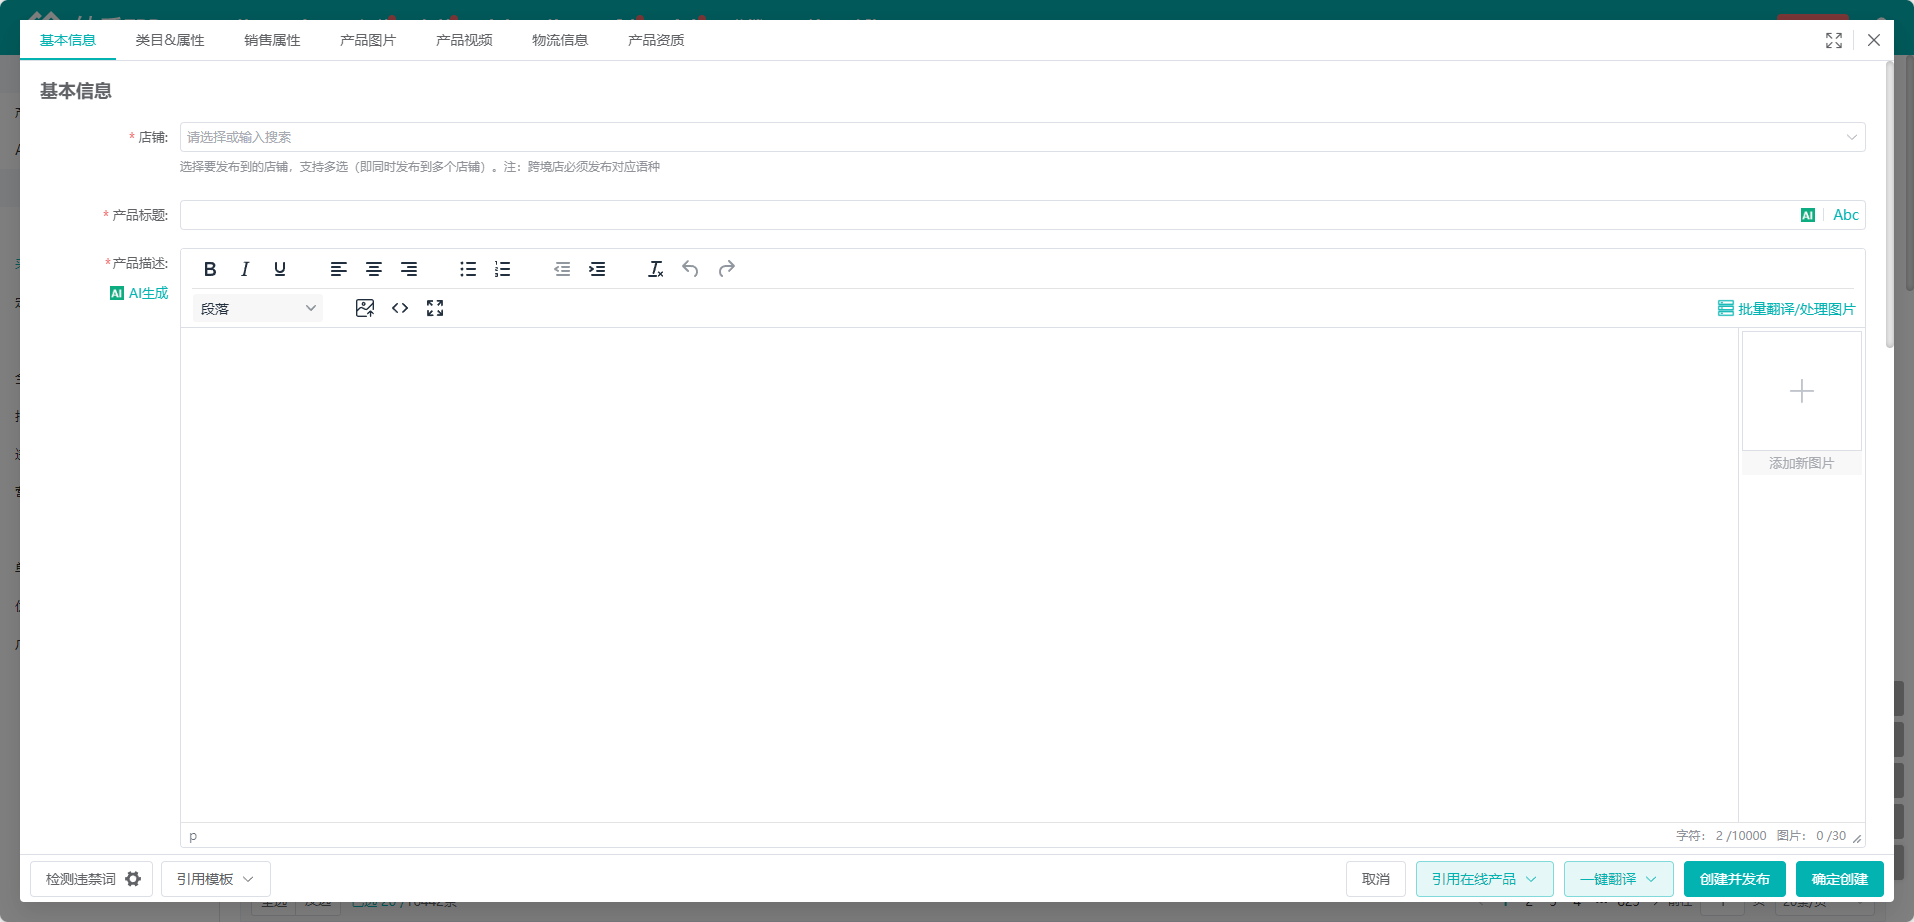Click the AI icon in the product title field

(1808, 215)
